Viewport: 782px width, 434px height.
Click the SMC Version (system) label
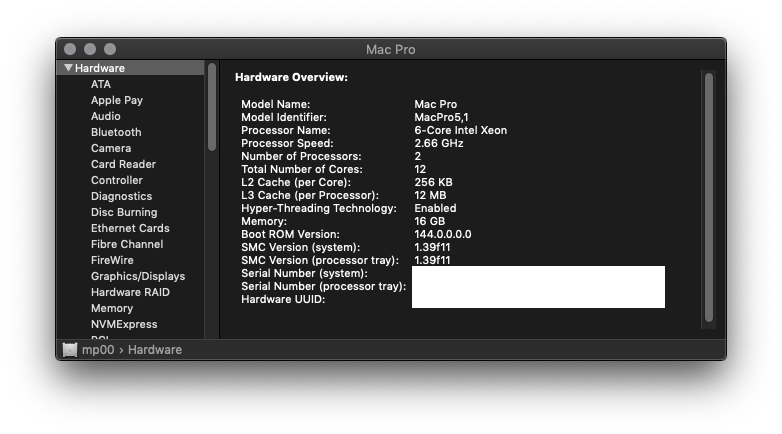(x=300, y=247)
